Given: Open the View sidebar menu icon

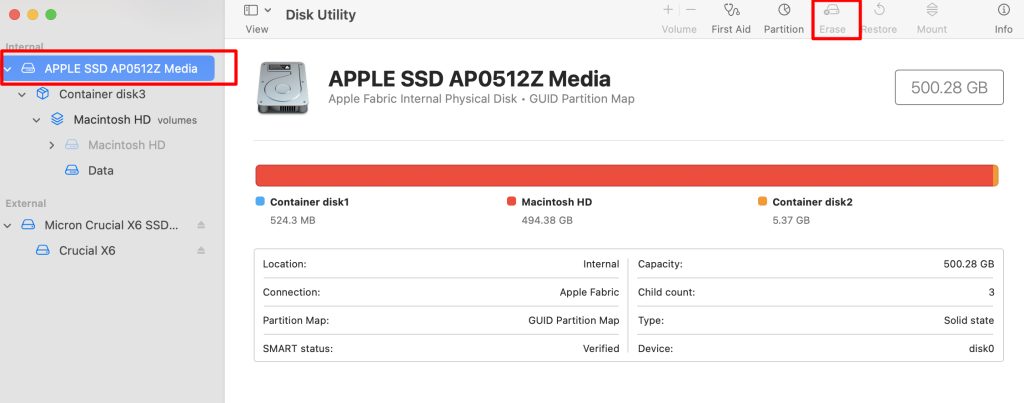Looking at the screenshot, I should click(x=251, y=10).
